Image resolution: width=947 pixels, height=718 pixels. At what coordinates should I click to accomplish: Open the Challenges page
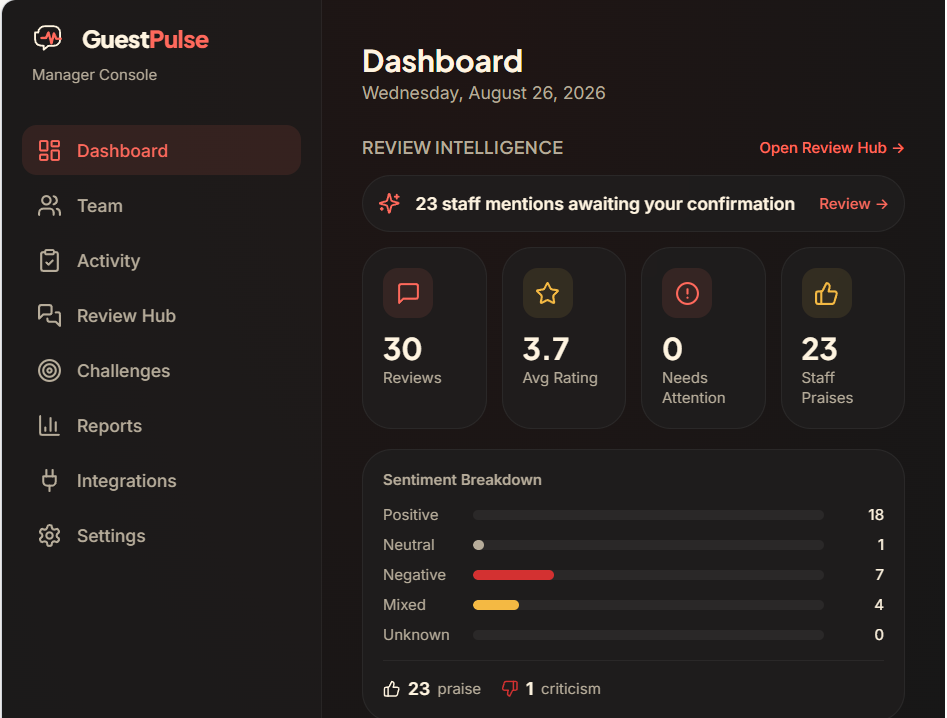point(161,370)
